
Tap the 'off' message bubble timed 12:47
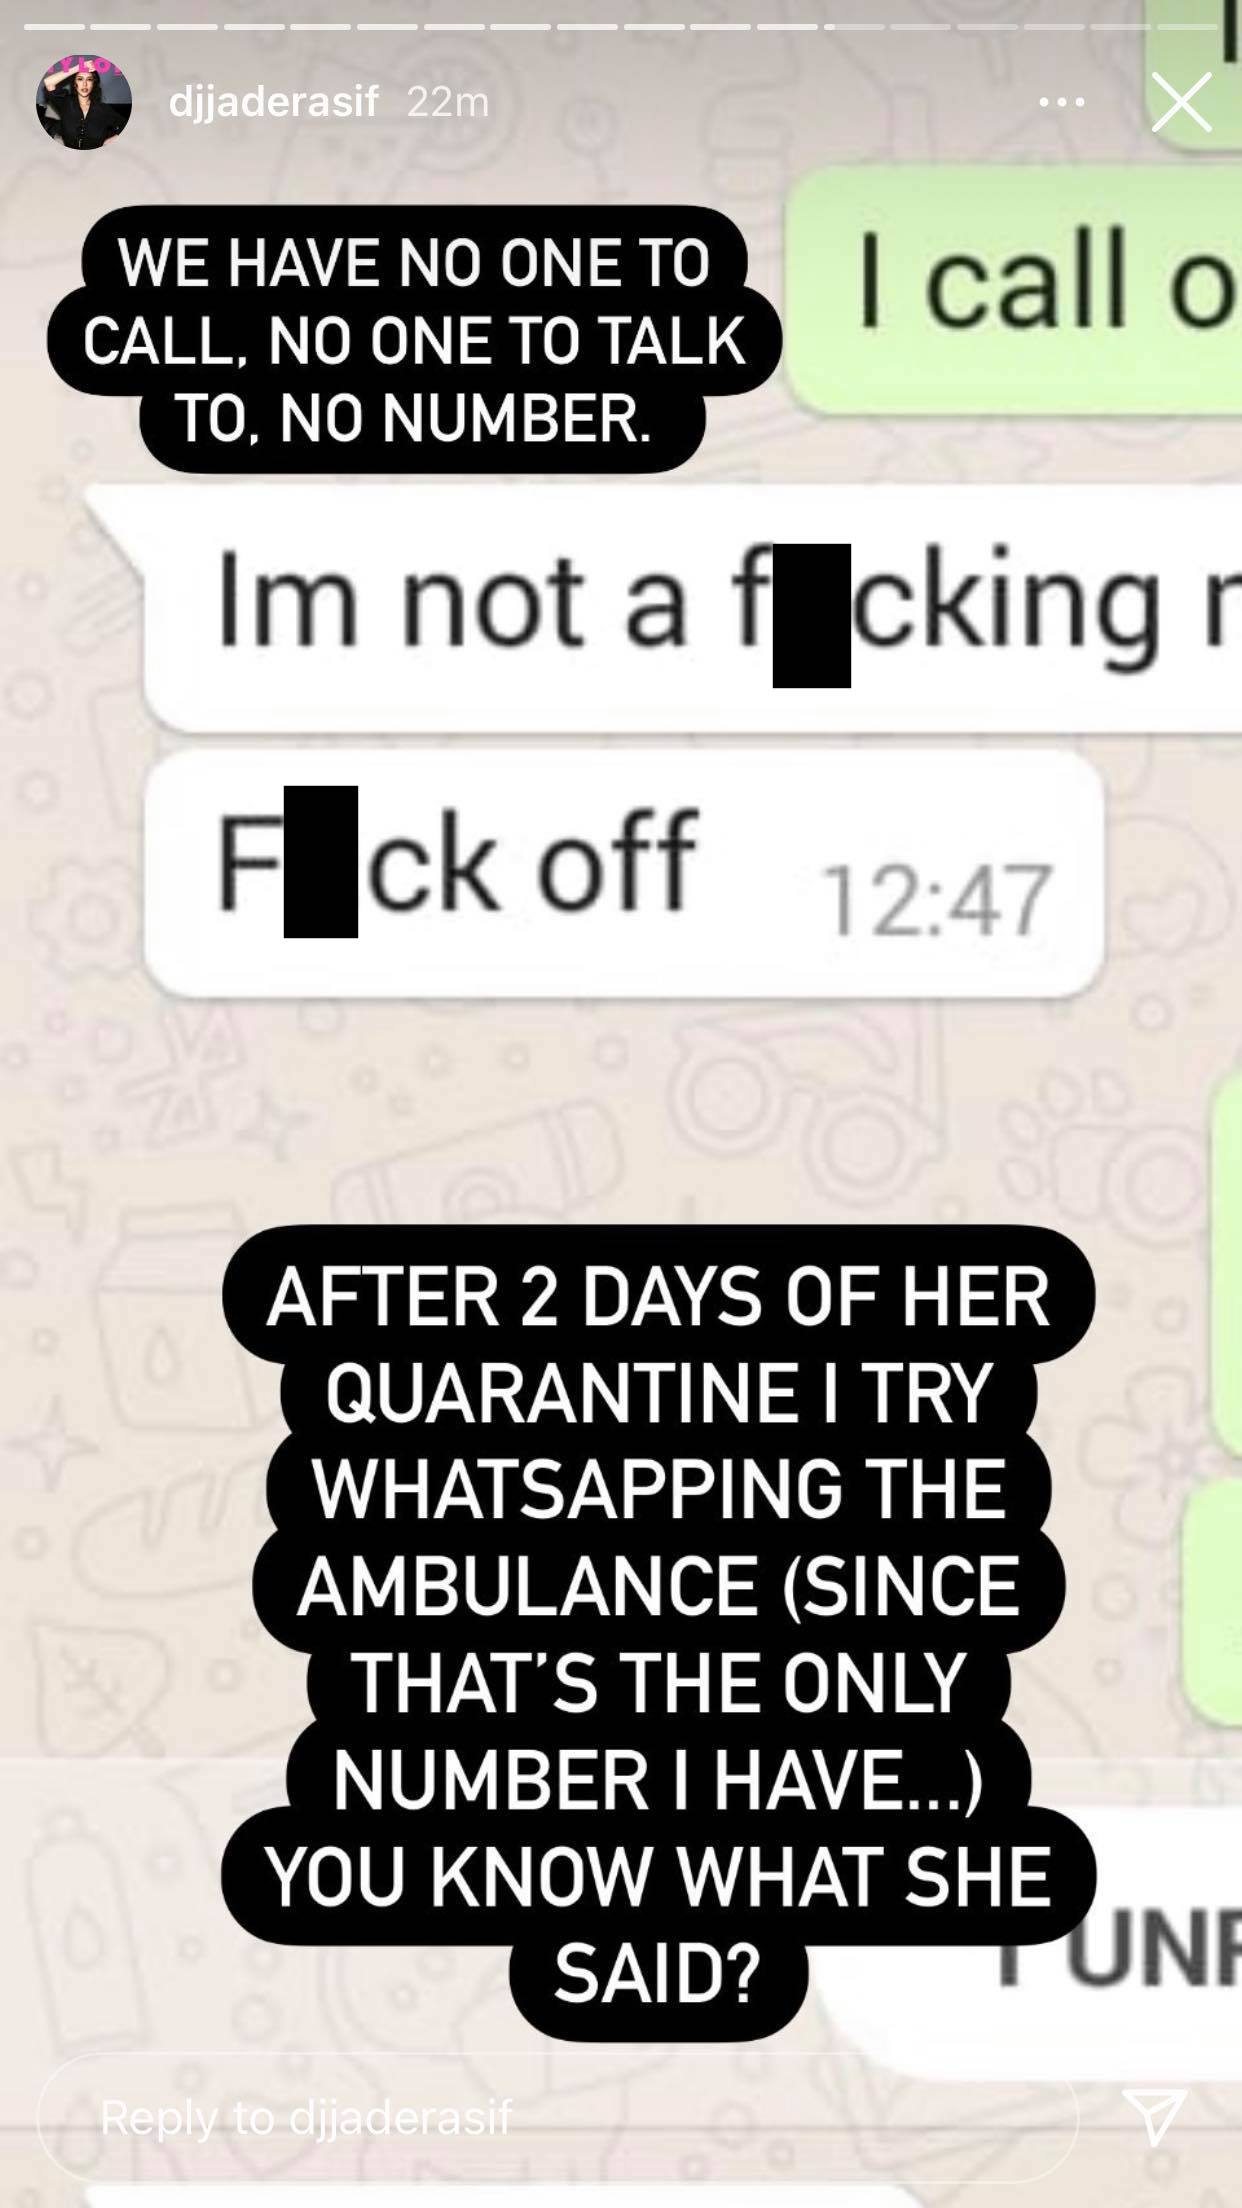[624, 873]
